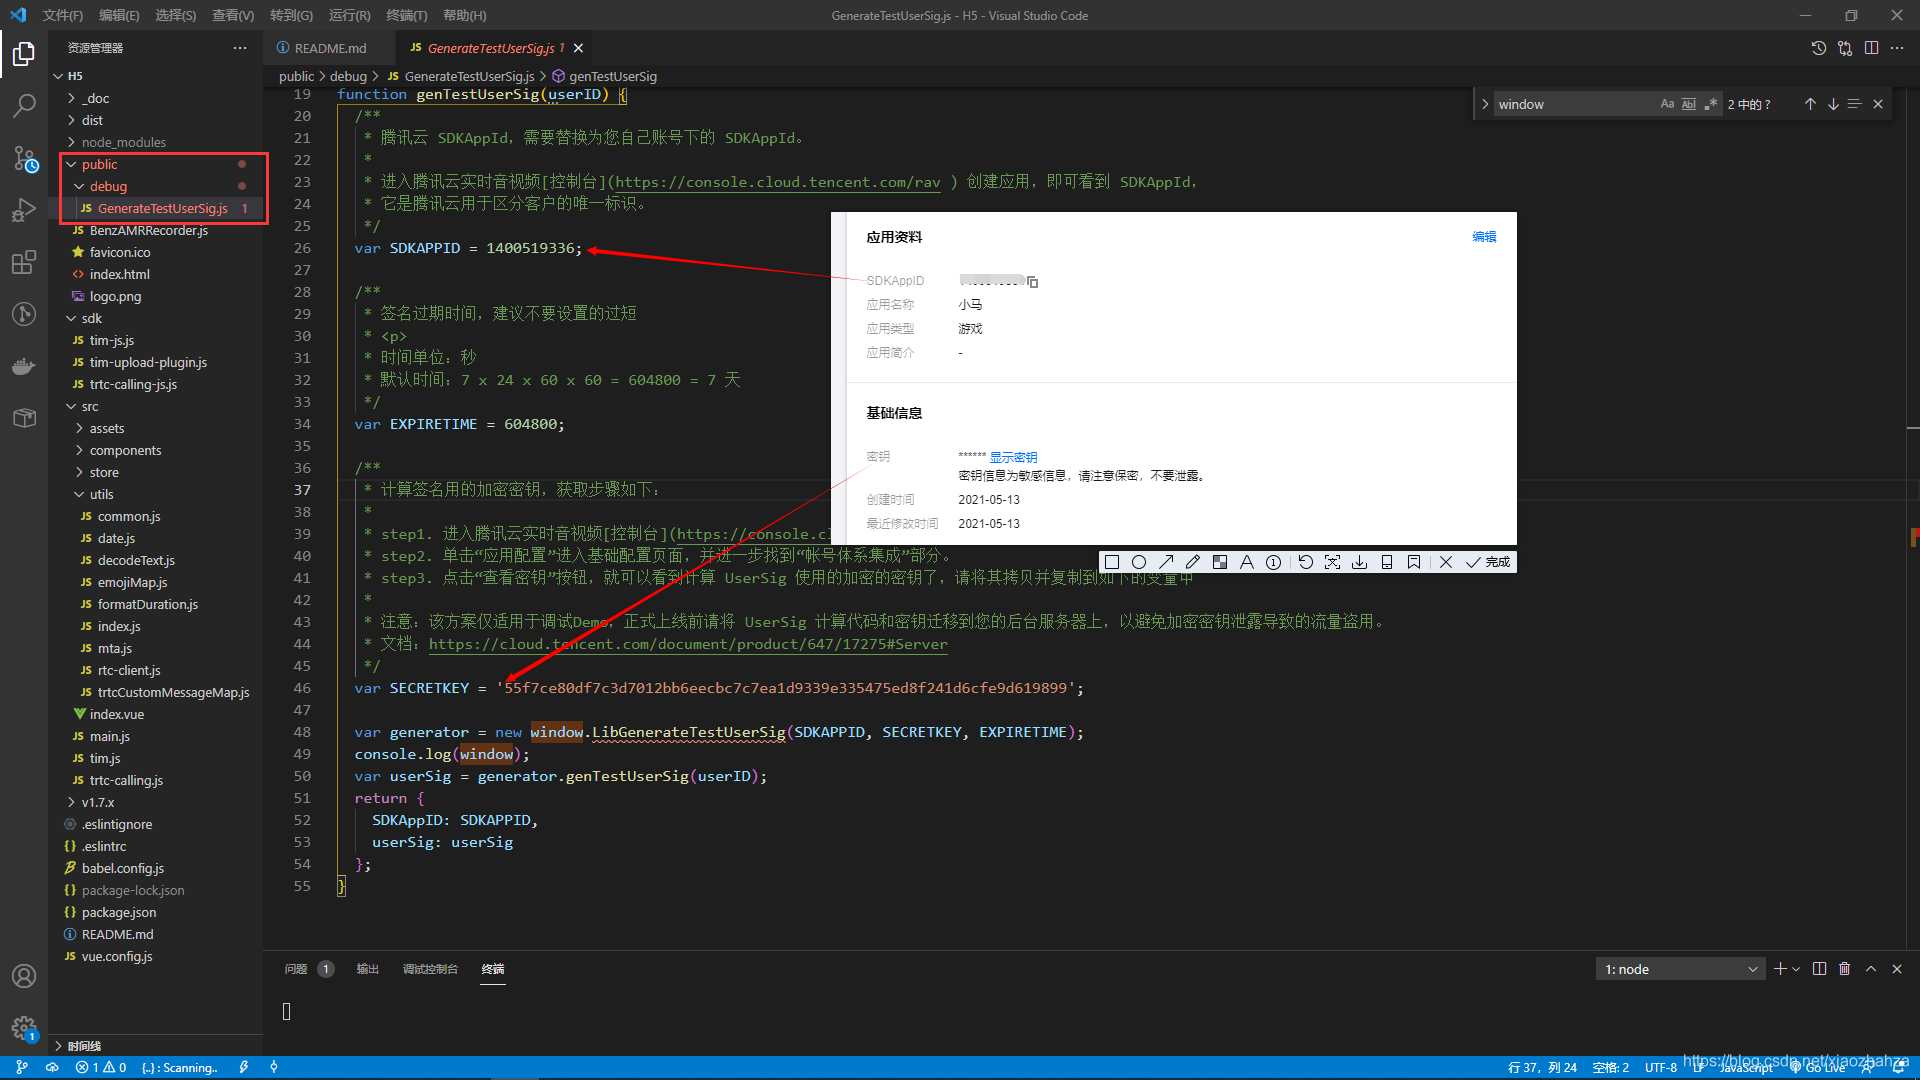Toggle find in selection
This screenshot has width=1920, height=1080.
[1854, 104]
